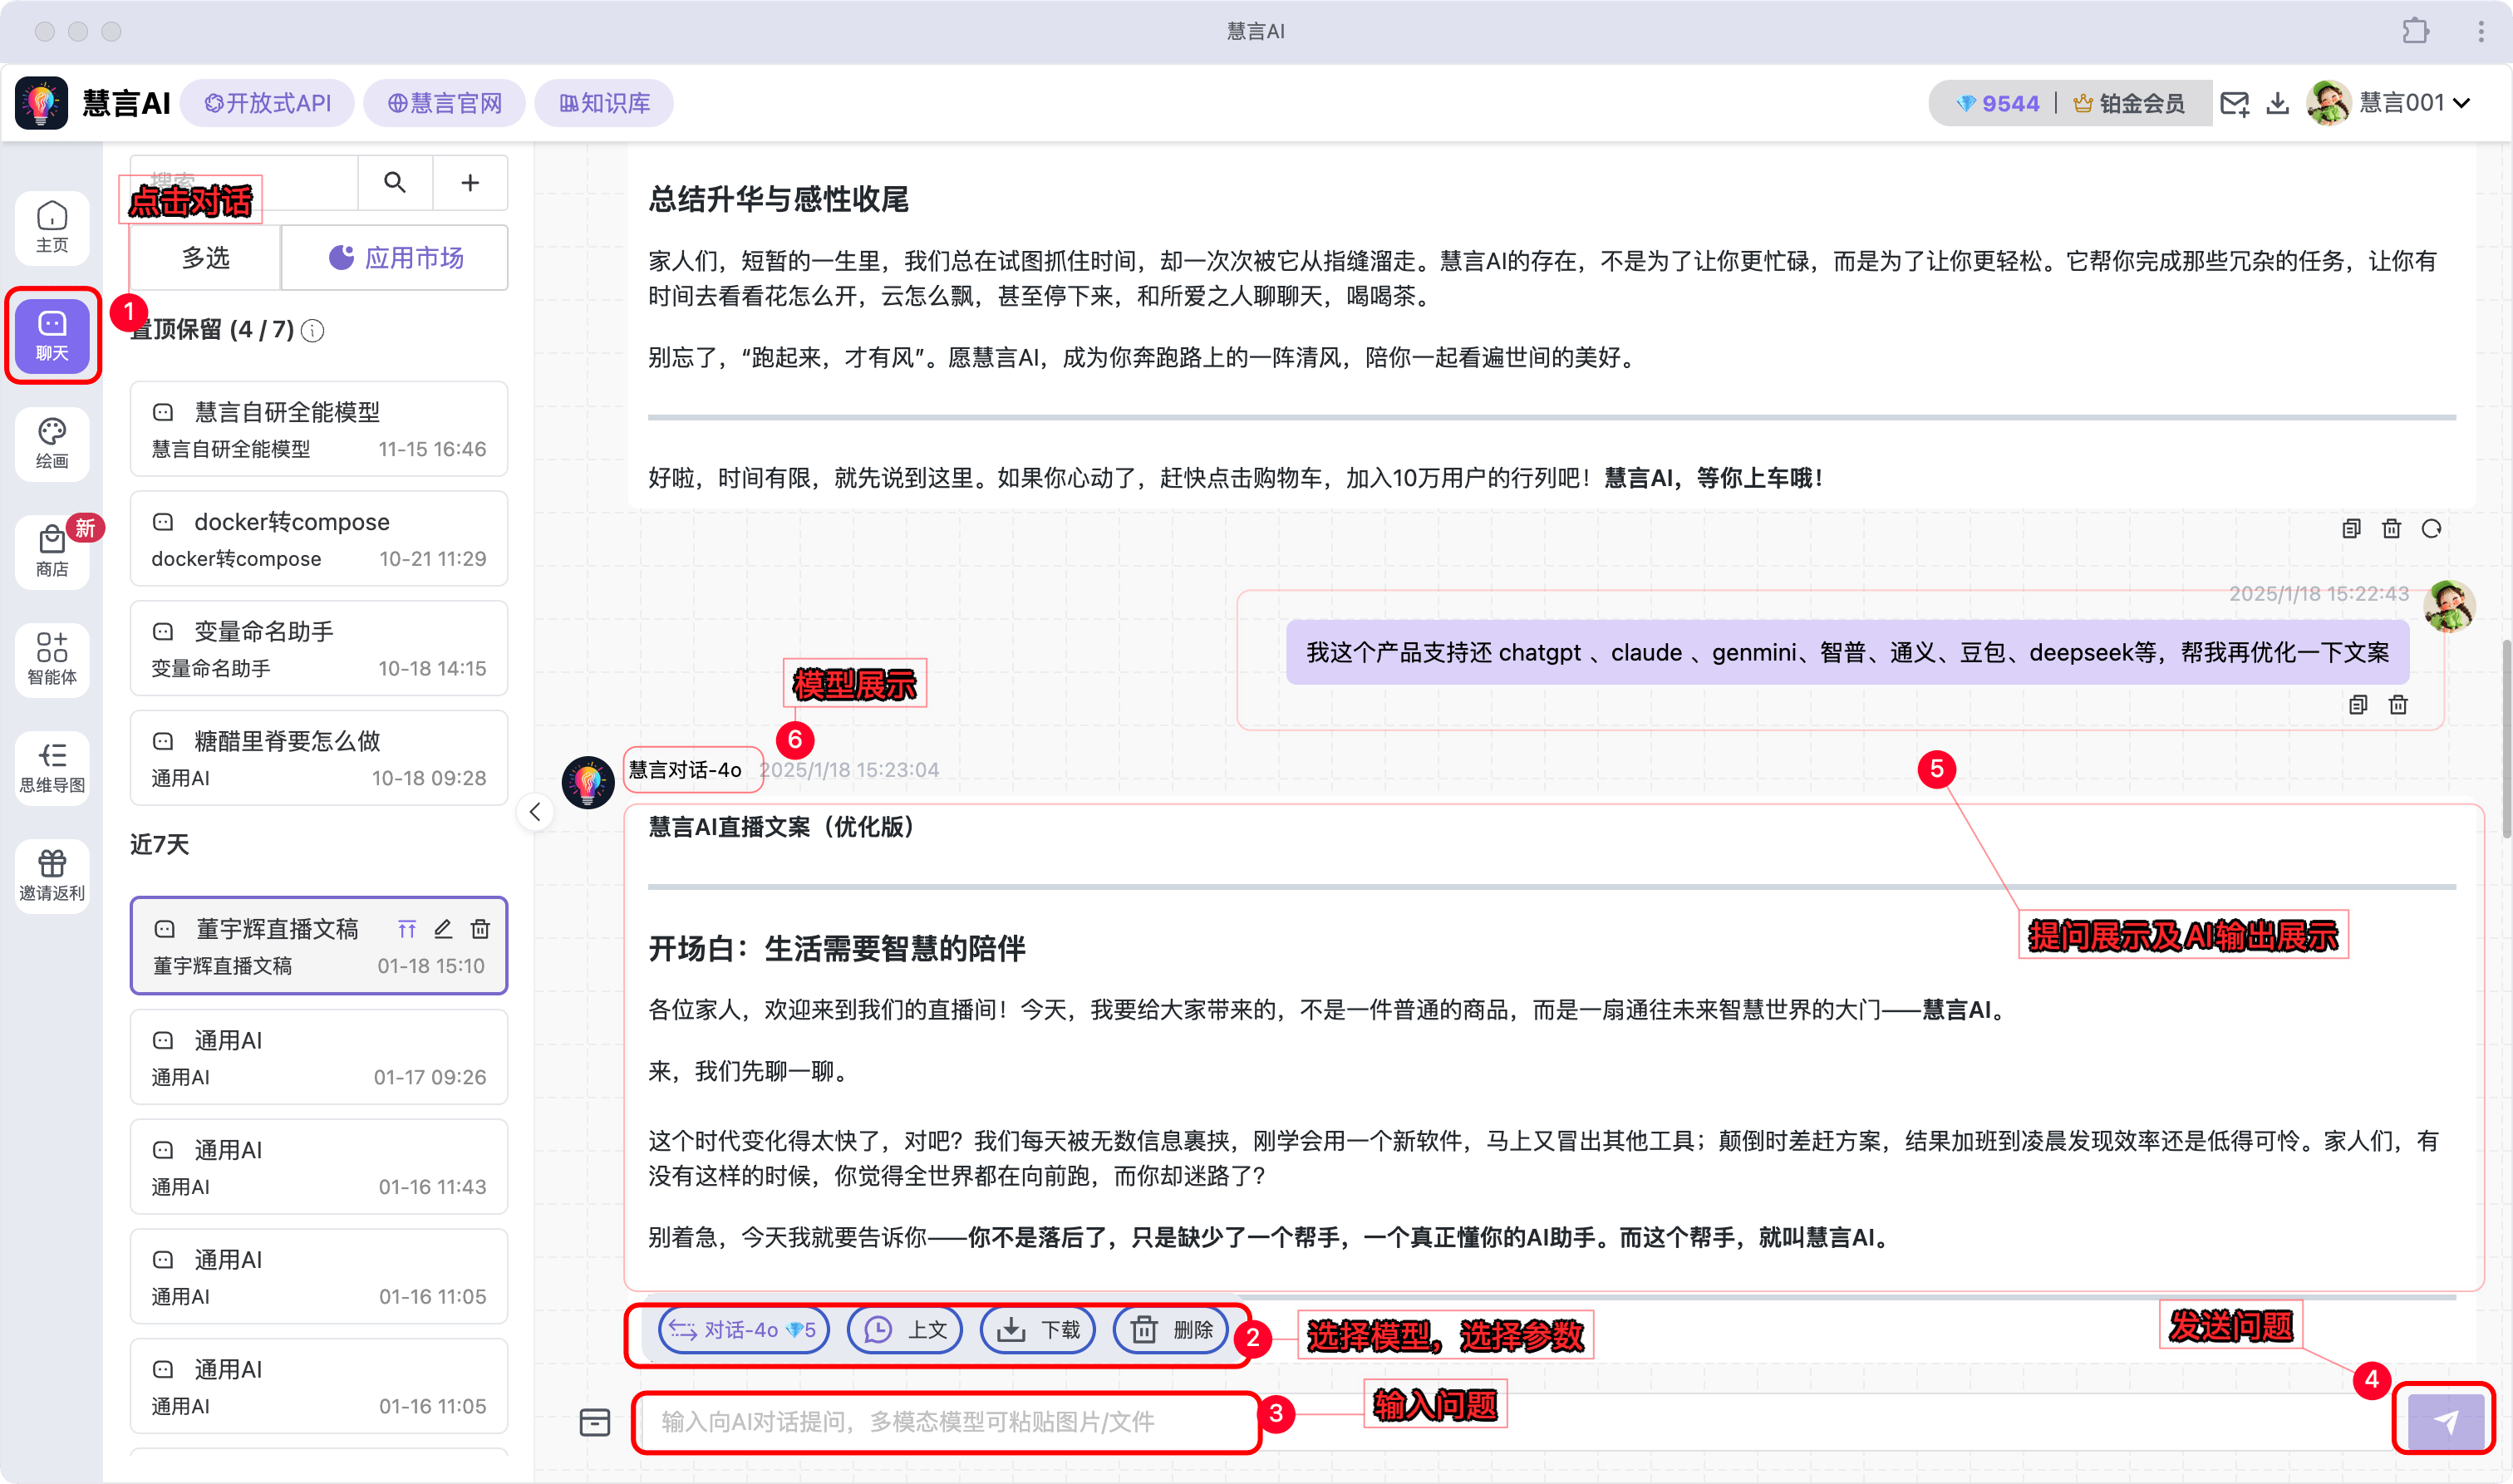Image resolution: width=2513 pixels, height=1484 pixels.
Task: Open the 主页 home sidebar icon
Action: tap(52, 227)
